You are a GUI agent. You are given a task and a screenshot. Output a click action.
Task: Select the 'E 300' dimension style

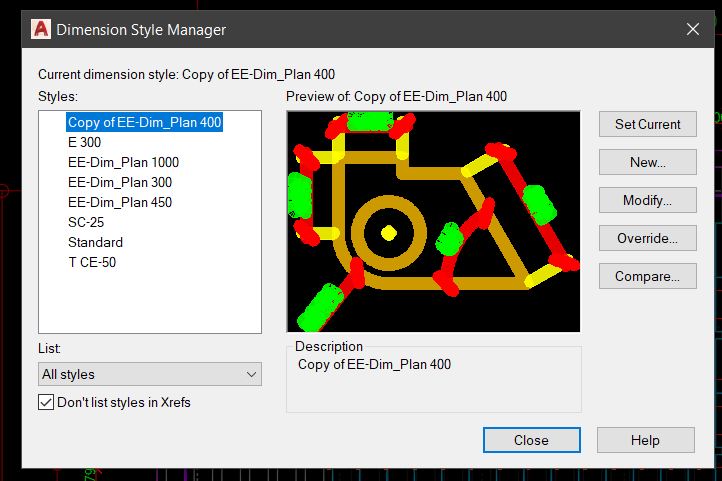pyautogui.click(x=84, y=142)
